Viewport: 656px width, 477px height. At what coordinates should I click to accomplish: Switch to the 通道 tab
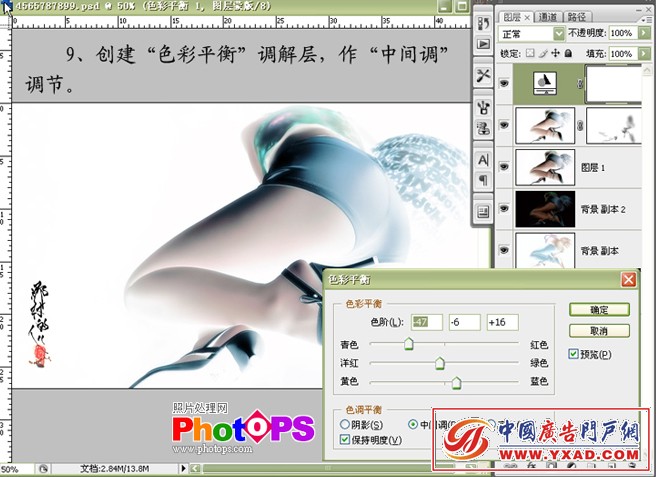pyautogui.click(x=547, y=17)
